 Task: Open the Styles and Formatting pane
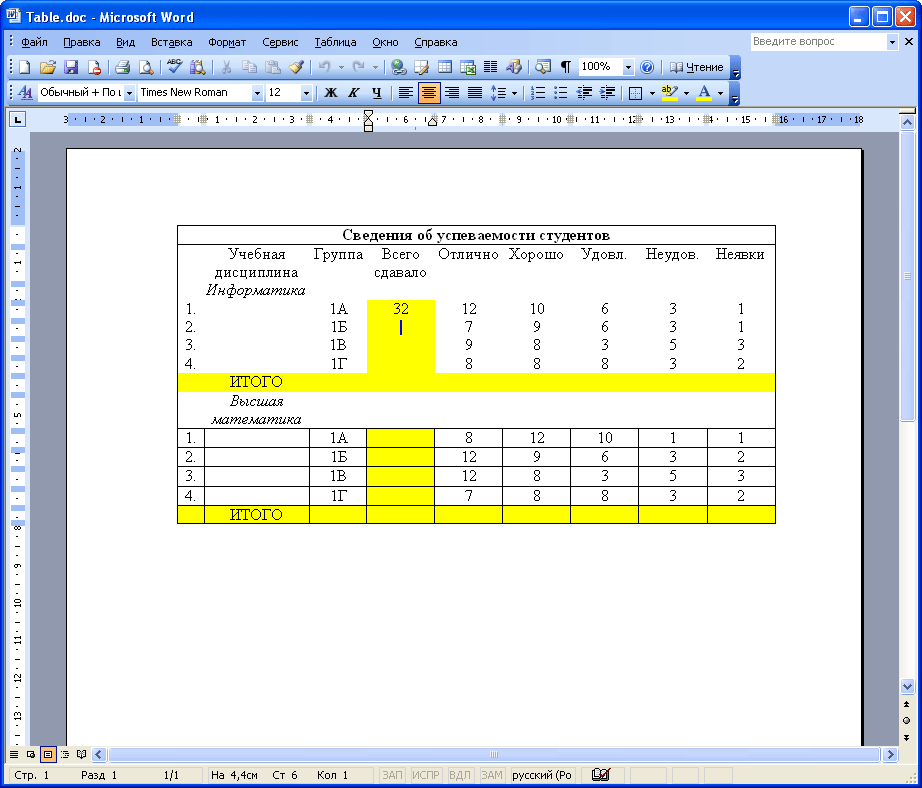pos(25,92)
